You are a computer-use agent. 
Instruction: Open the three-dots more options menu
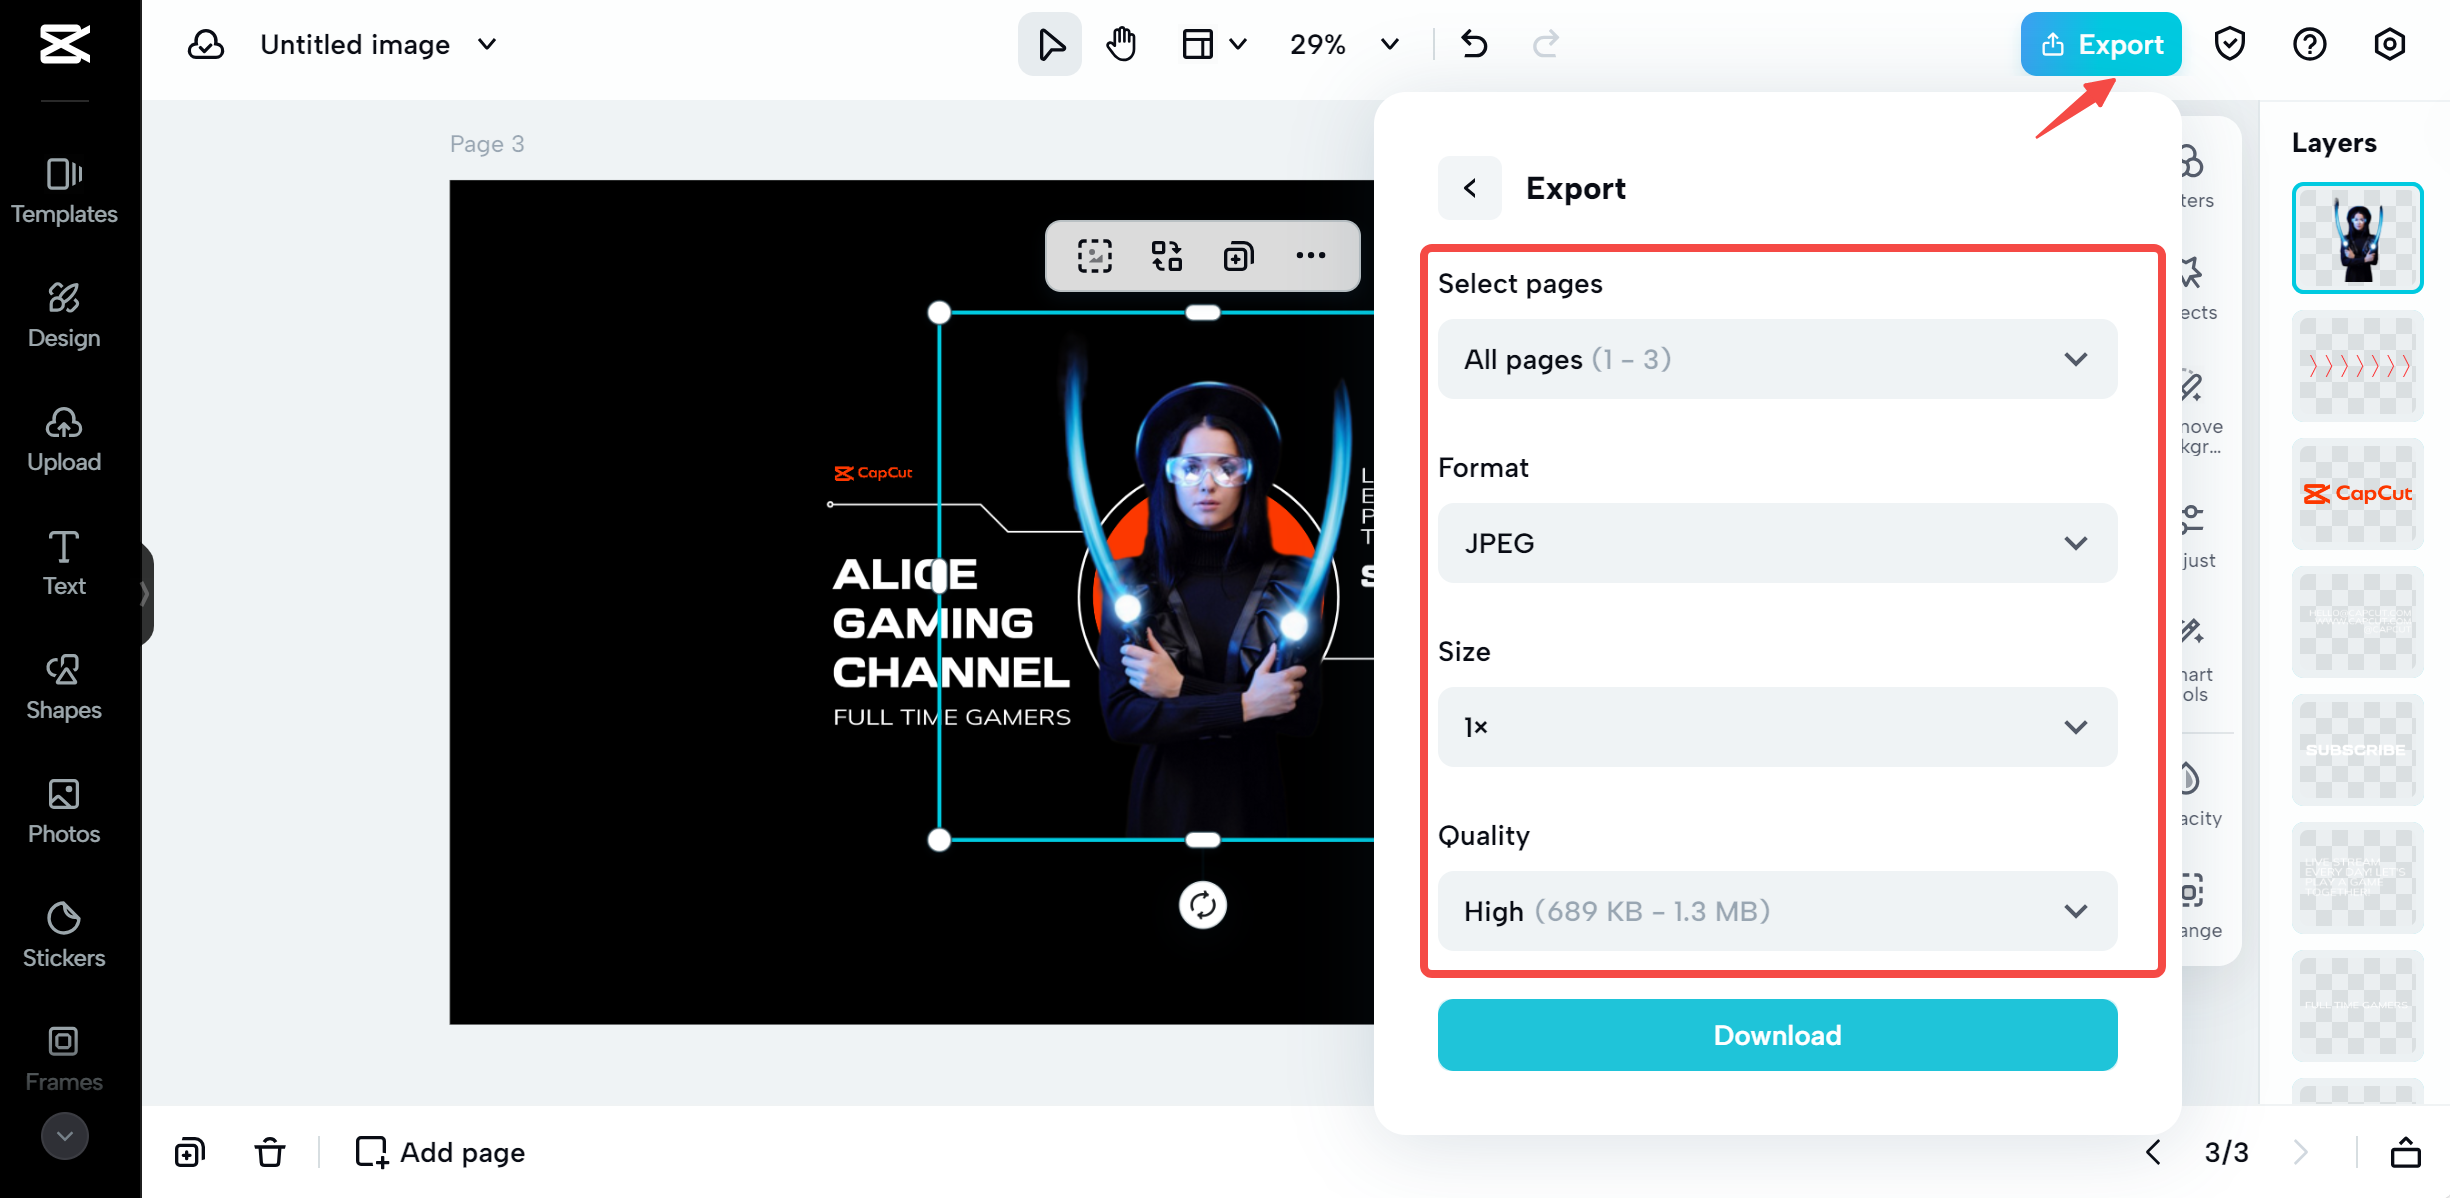click(x=1310, y=256)
